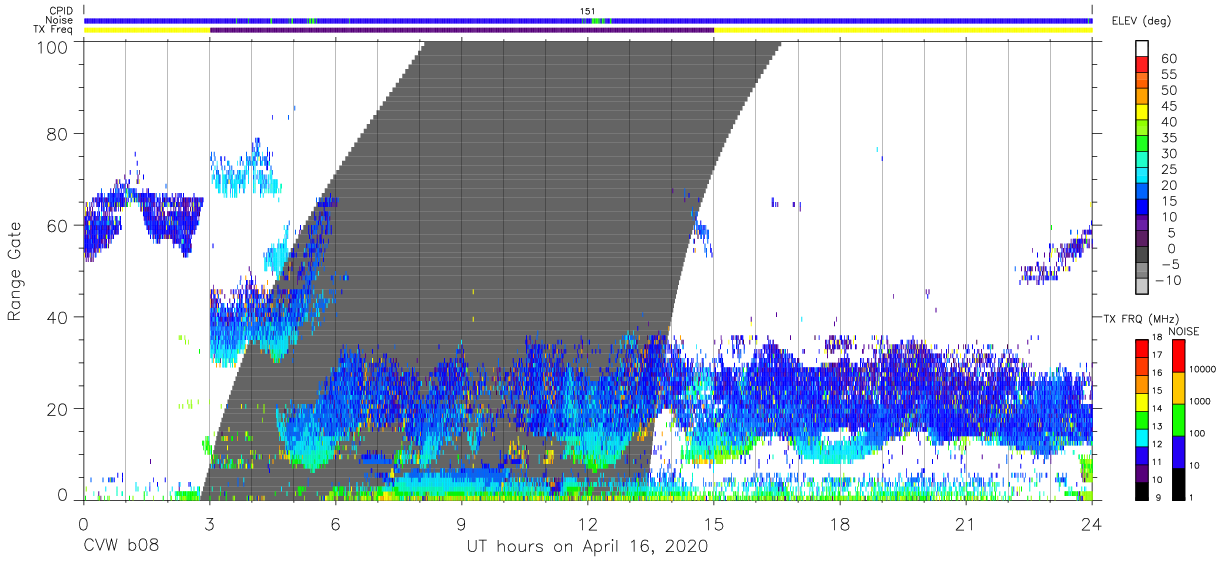Click the yellow 40–45 segment of ELEV colorbar

click(x=1141, y=114)
